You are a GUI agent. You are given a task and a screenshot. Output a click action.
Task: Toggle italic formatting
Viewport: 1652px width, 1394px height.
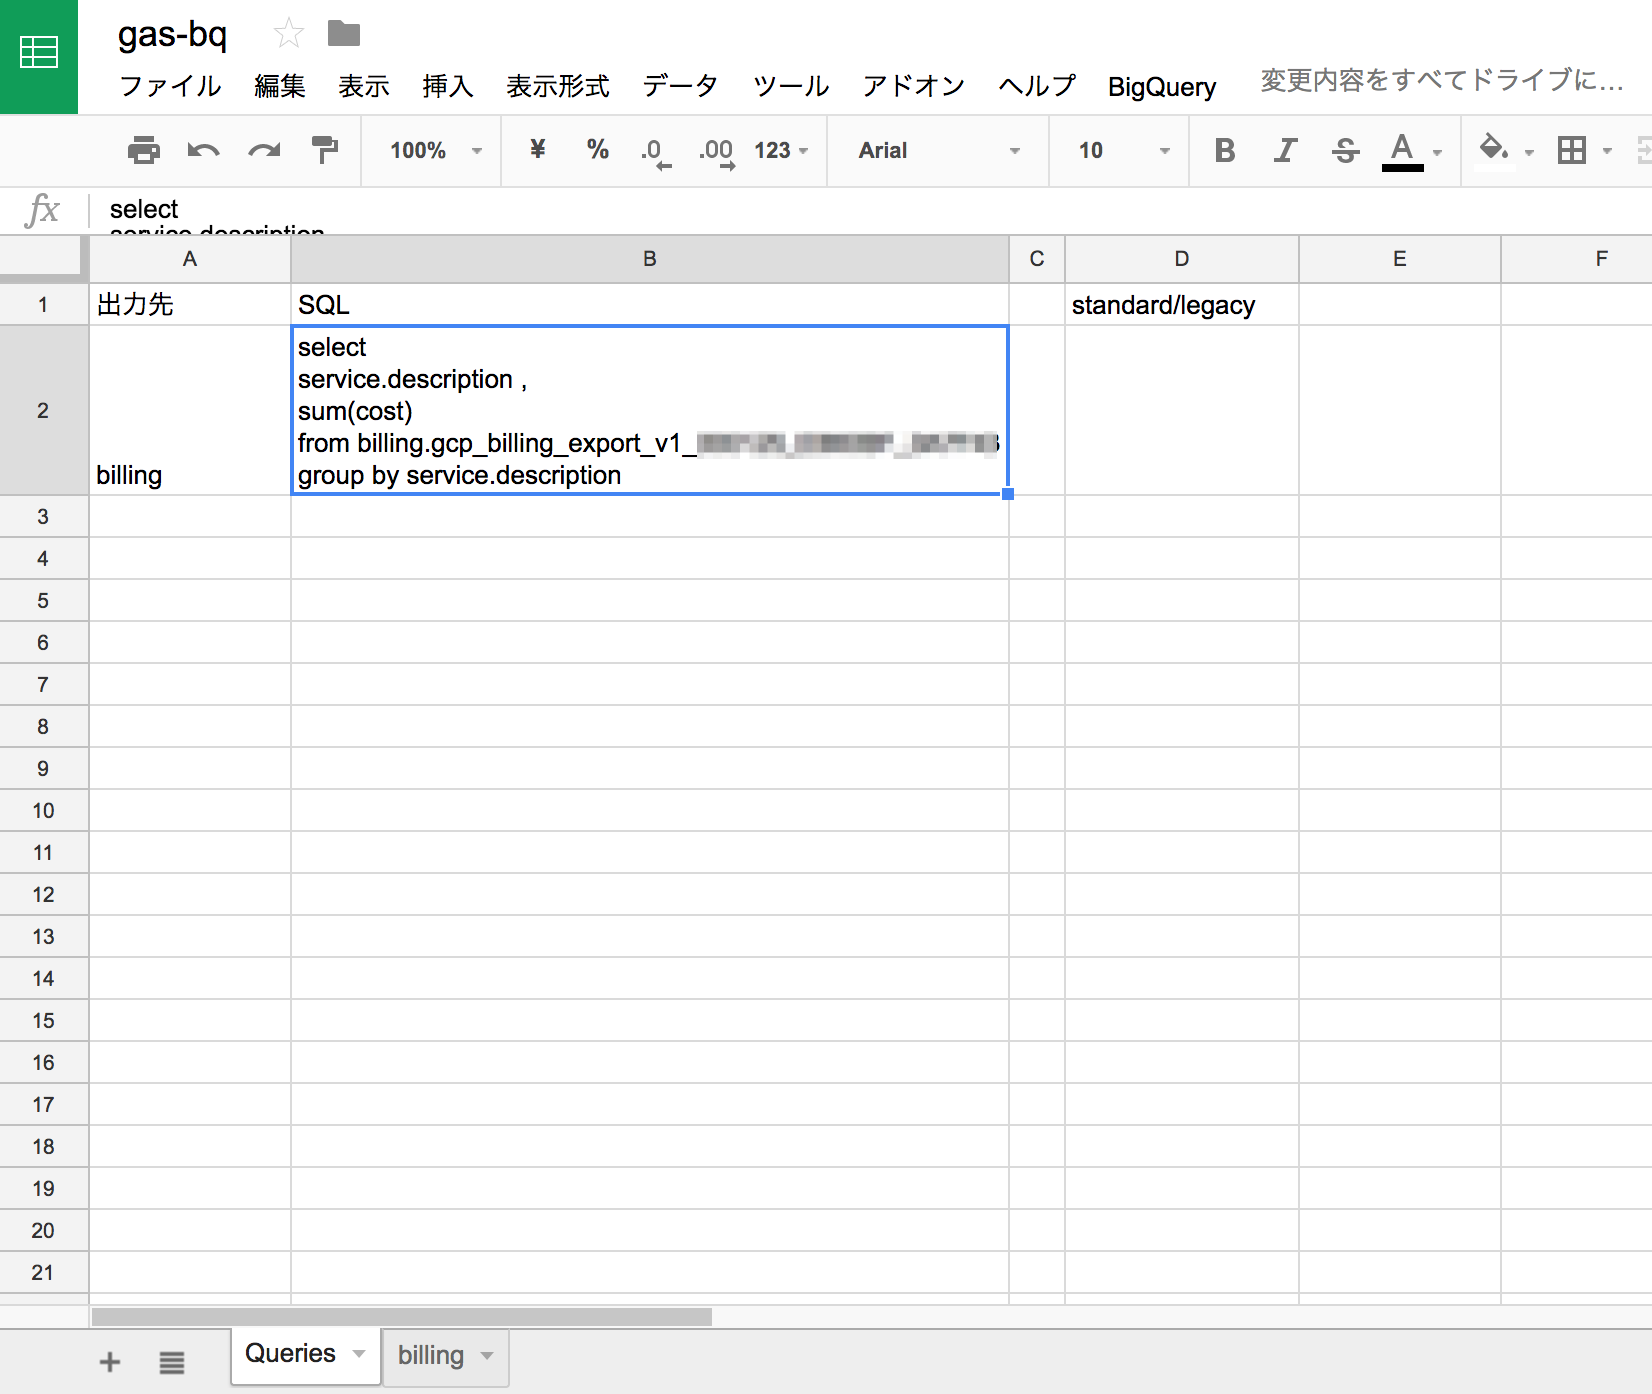coord(1285,150)
